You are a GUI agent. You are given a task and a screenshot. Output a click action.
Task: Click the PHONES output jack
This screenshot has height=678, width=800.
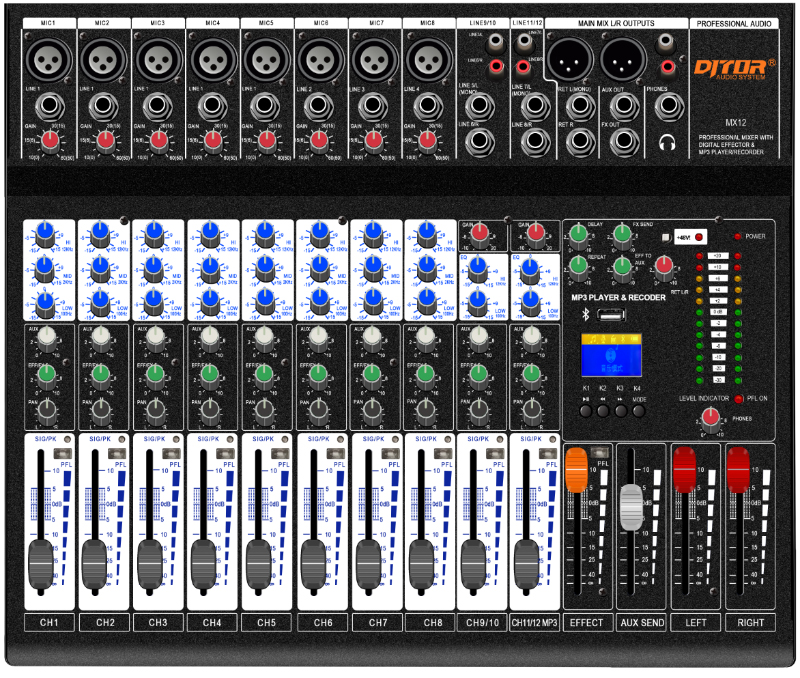coord(669,106)
